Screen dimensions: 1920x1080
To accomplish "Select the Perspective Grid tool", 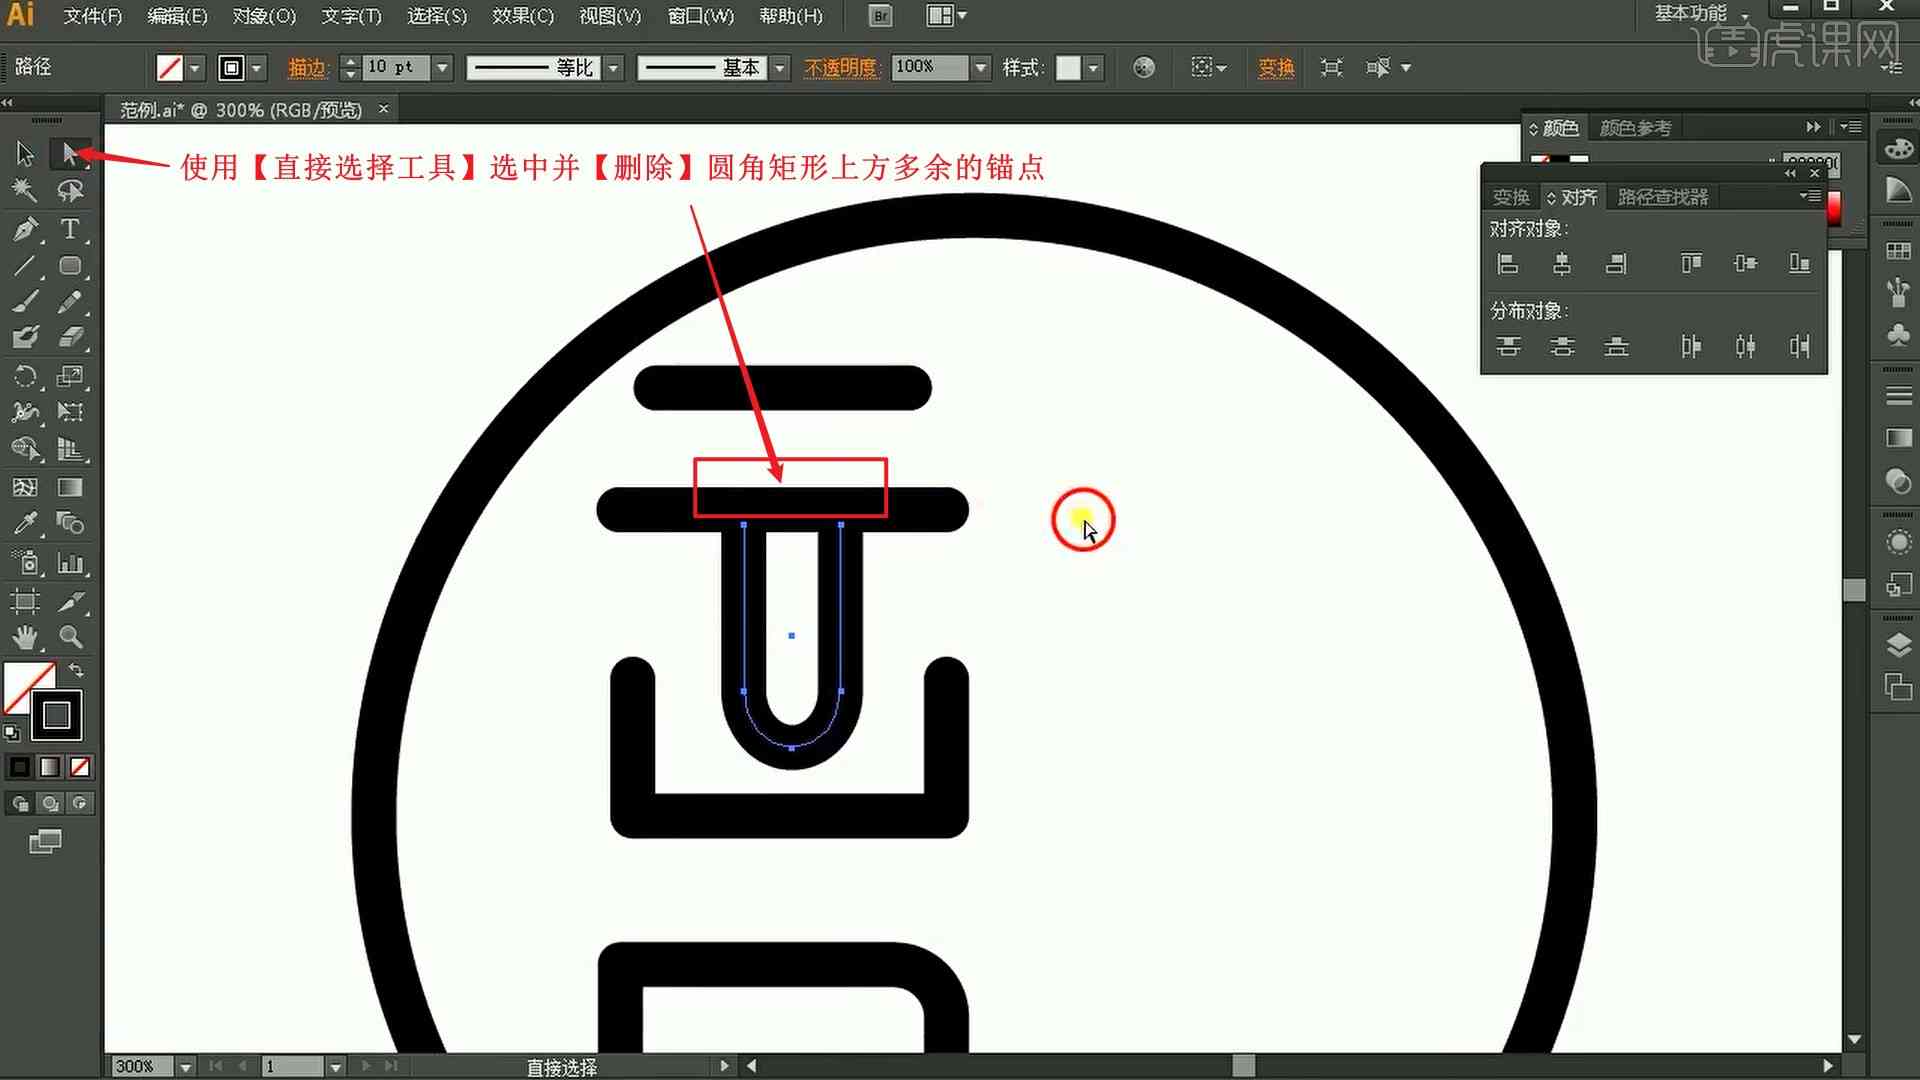I will click(x=70, y=449).
